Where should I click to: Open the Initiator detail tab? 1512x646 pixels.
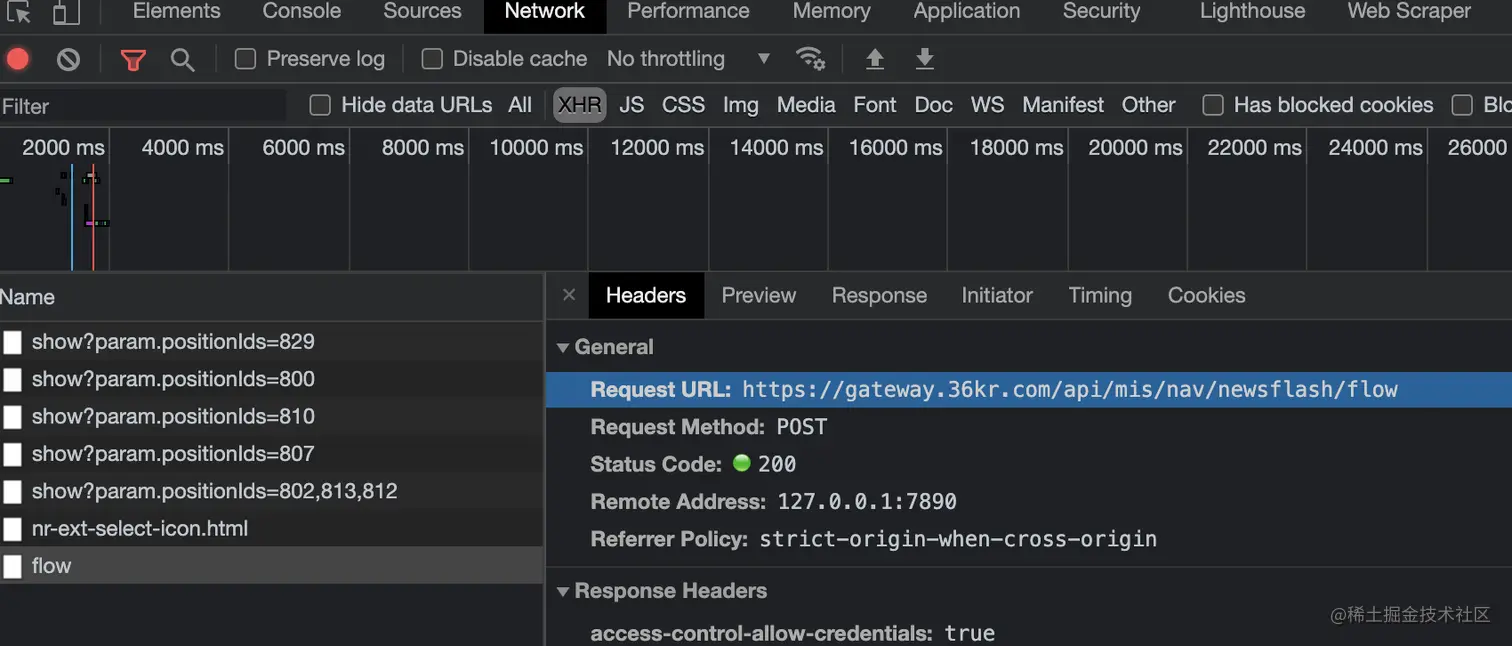997,295
